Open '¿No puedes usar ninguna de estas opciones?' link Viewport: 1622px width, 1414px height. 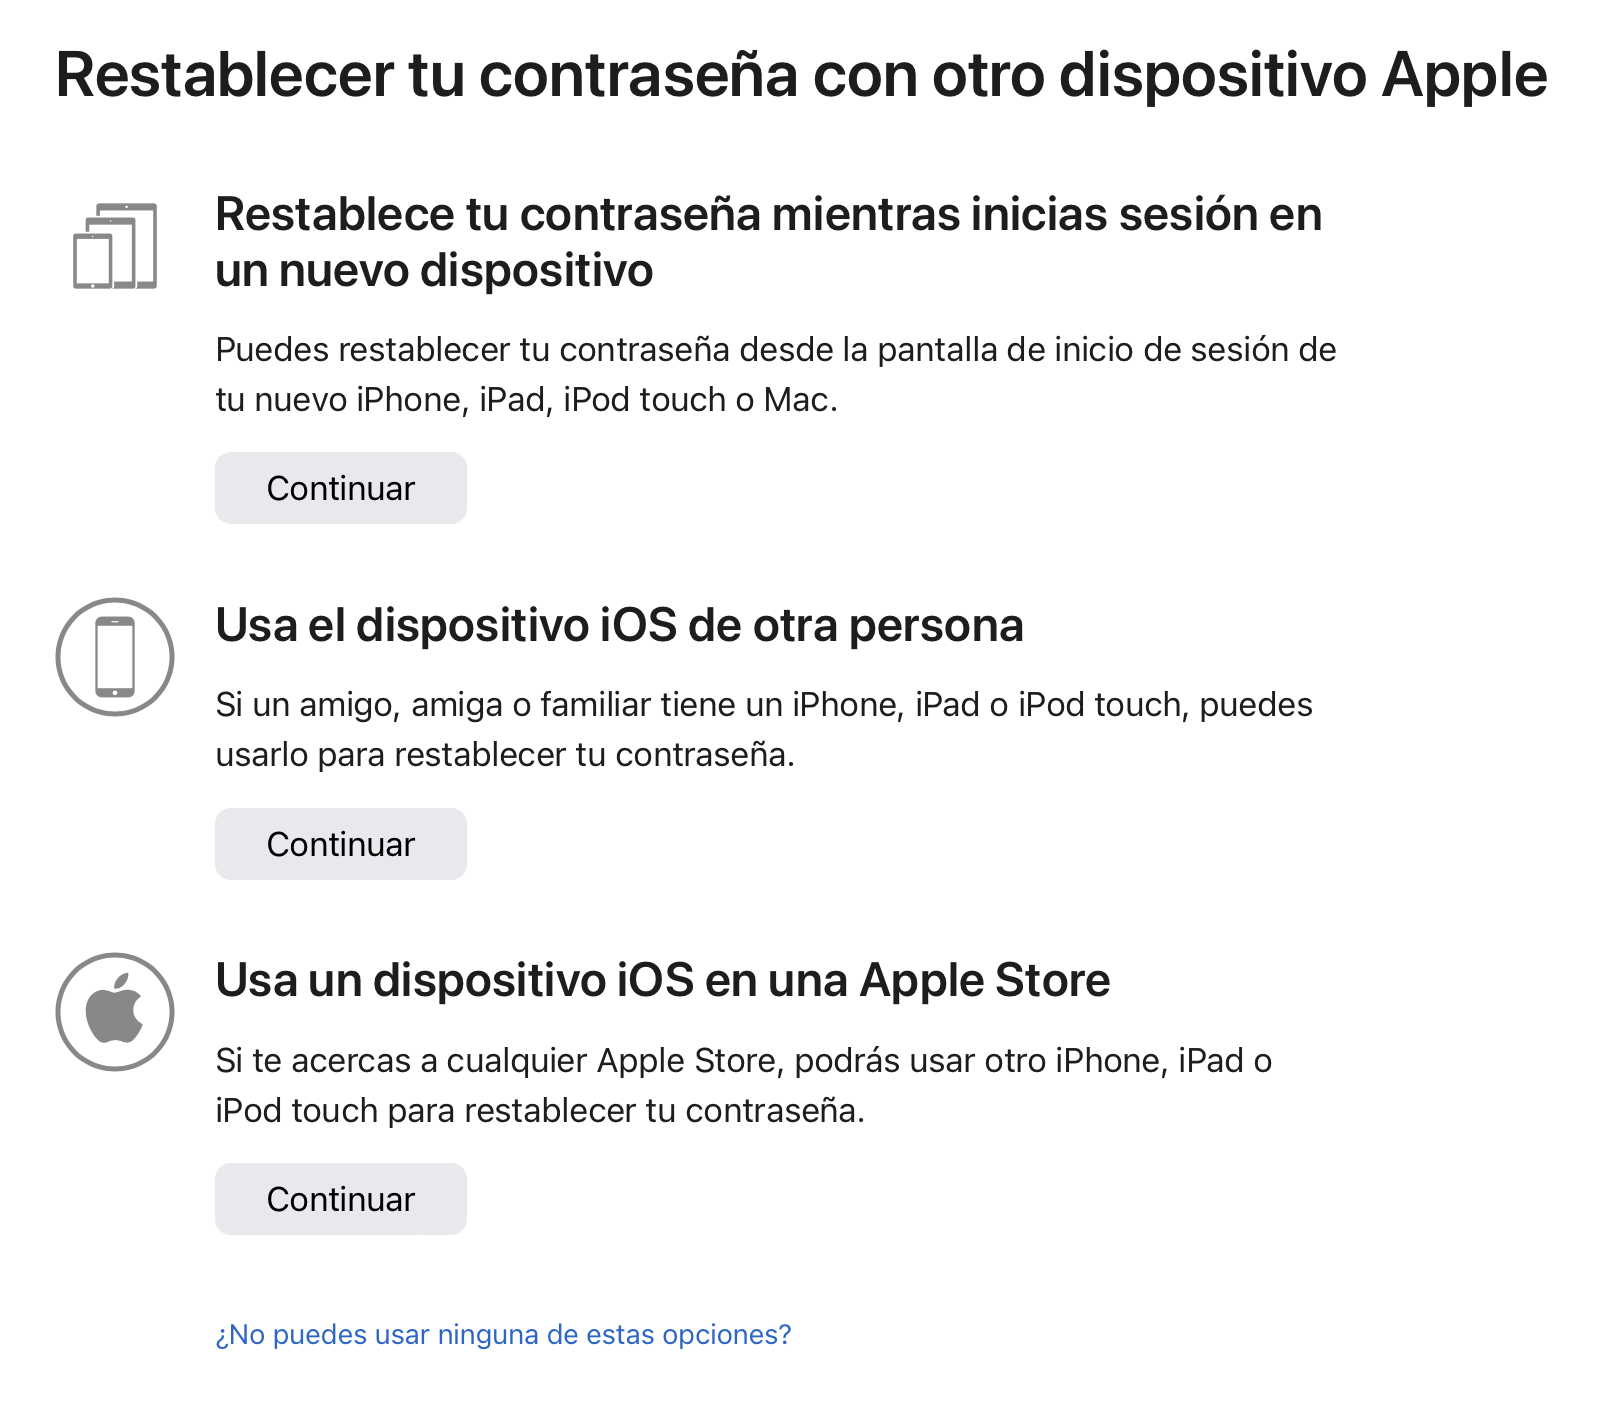pyautogui.click(x=503, y=1335)
